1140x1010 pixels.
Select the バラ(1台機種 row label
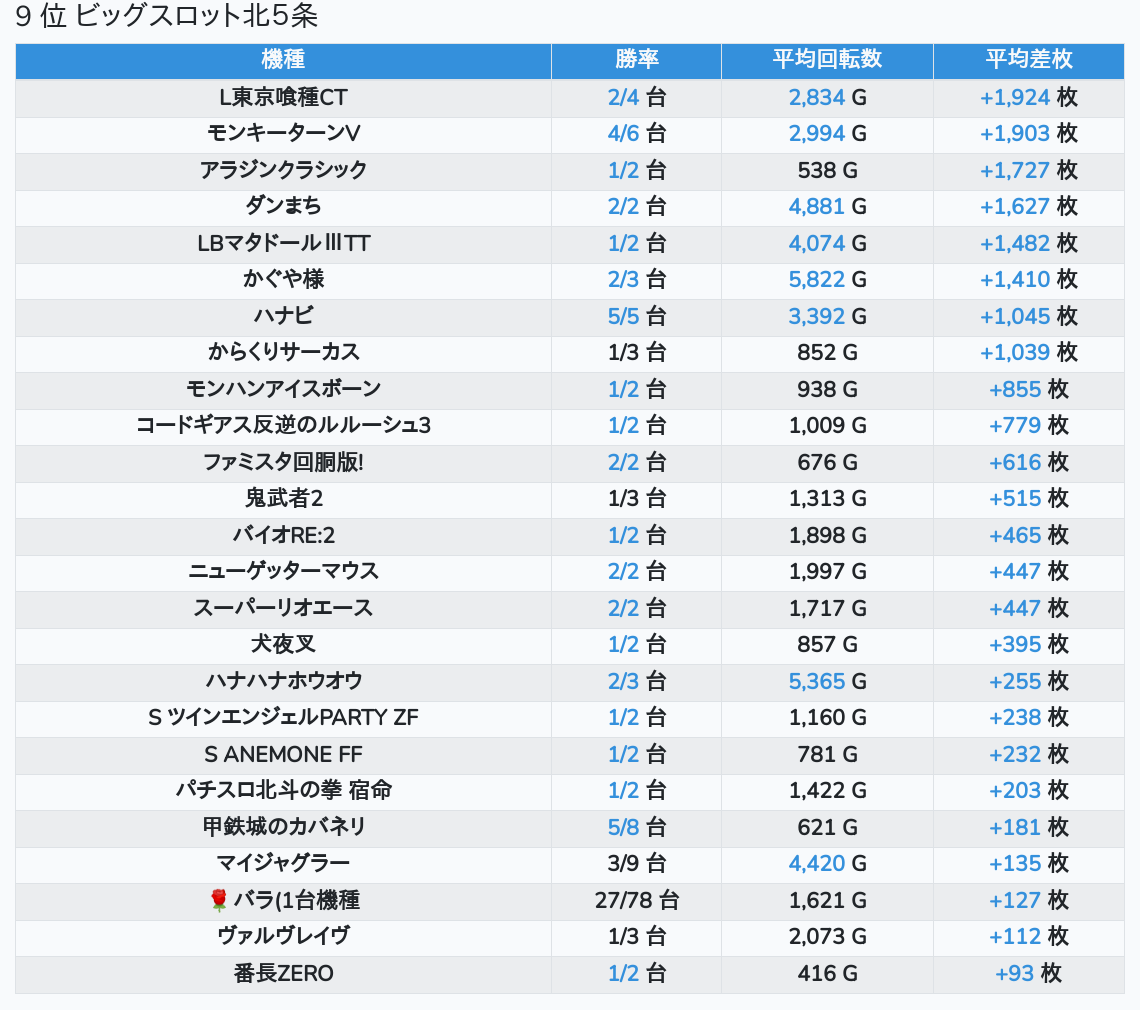pos(296,900)
